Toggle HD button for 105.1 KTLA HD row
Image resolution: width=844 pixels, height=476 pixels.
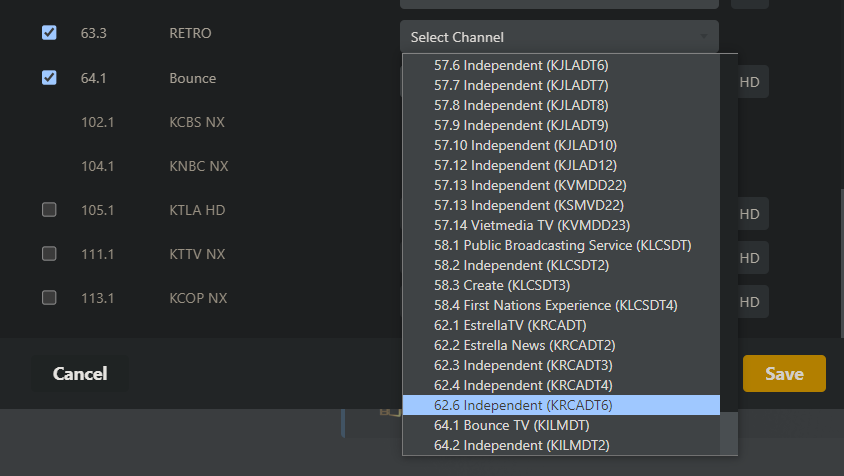pos(751,214)
